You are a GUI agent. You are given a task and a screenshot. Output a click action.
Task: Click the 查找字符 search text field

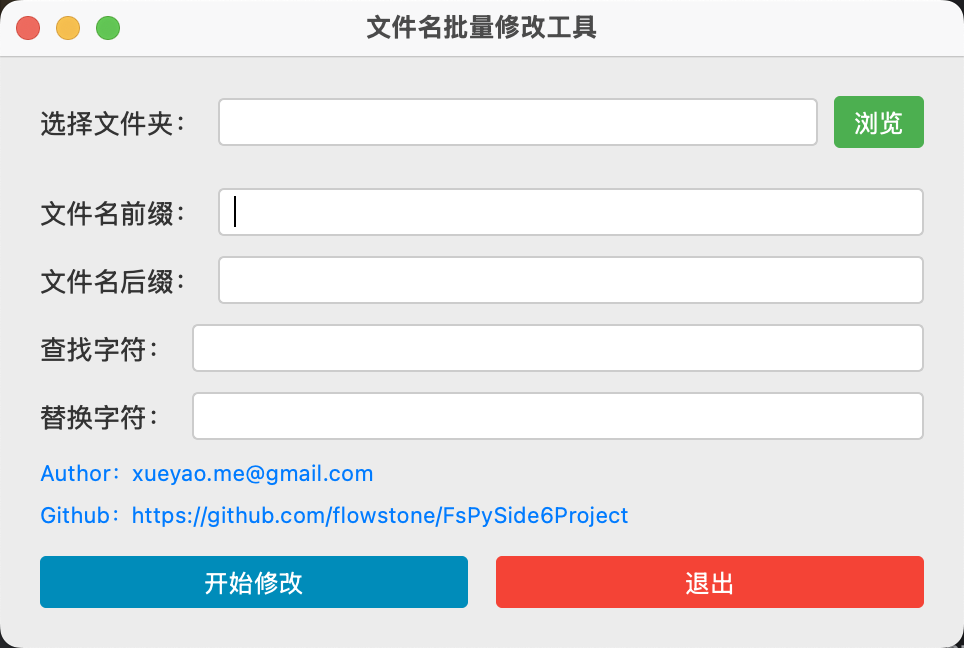[557, 348]
